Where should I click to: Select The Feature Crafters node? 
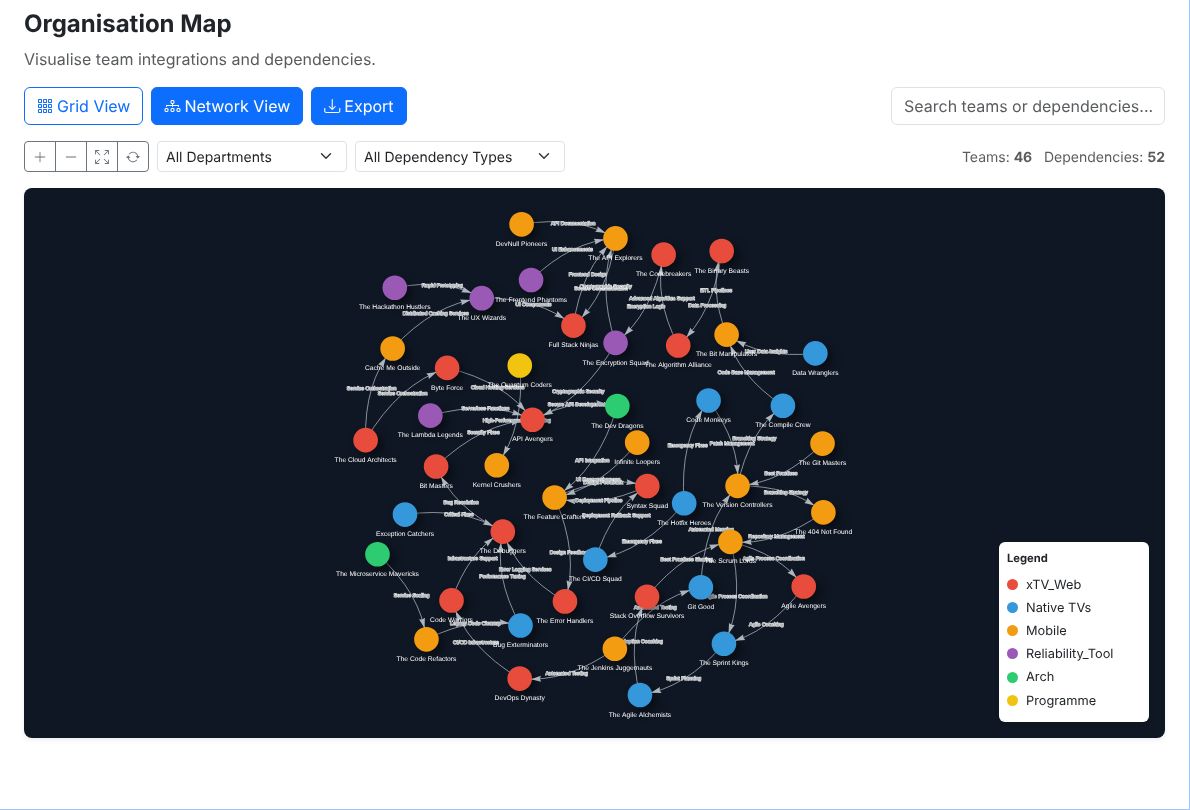click(x=555, y=498)
